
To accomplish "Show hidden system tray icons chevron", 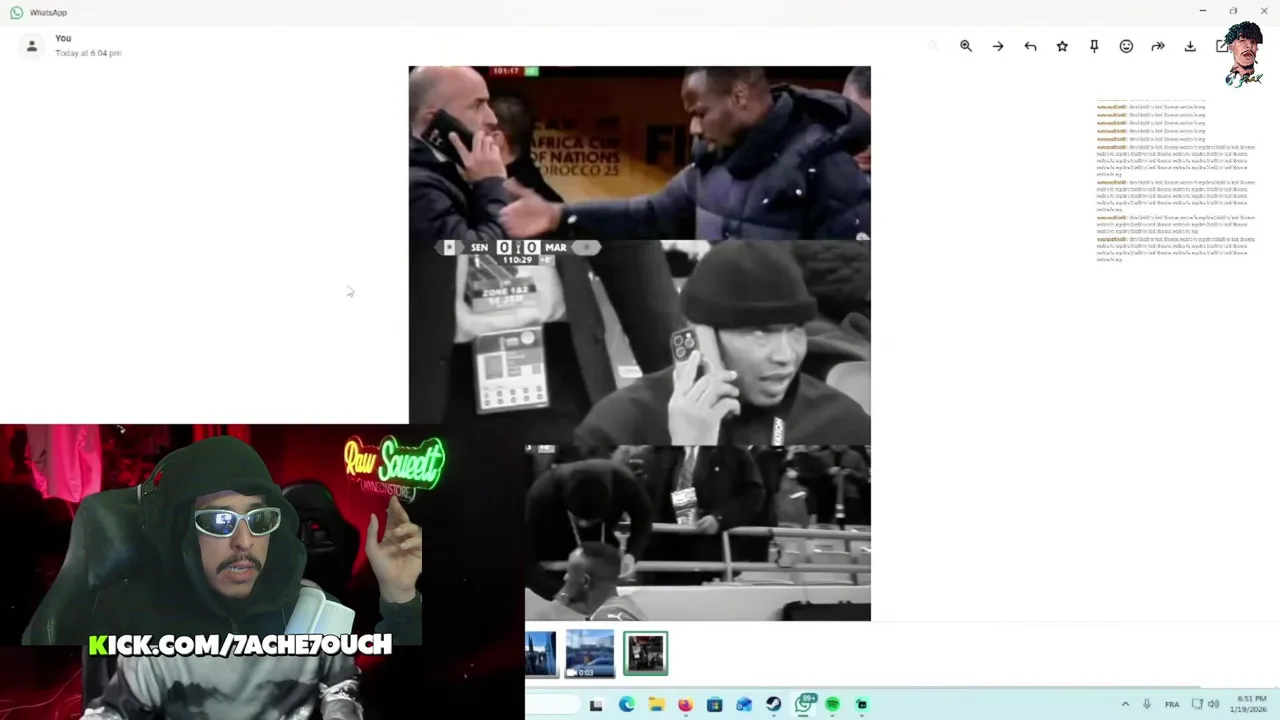I will pos(1125,705).
